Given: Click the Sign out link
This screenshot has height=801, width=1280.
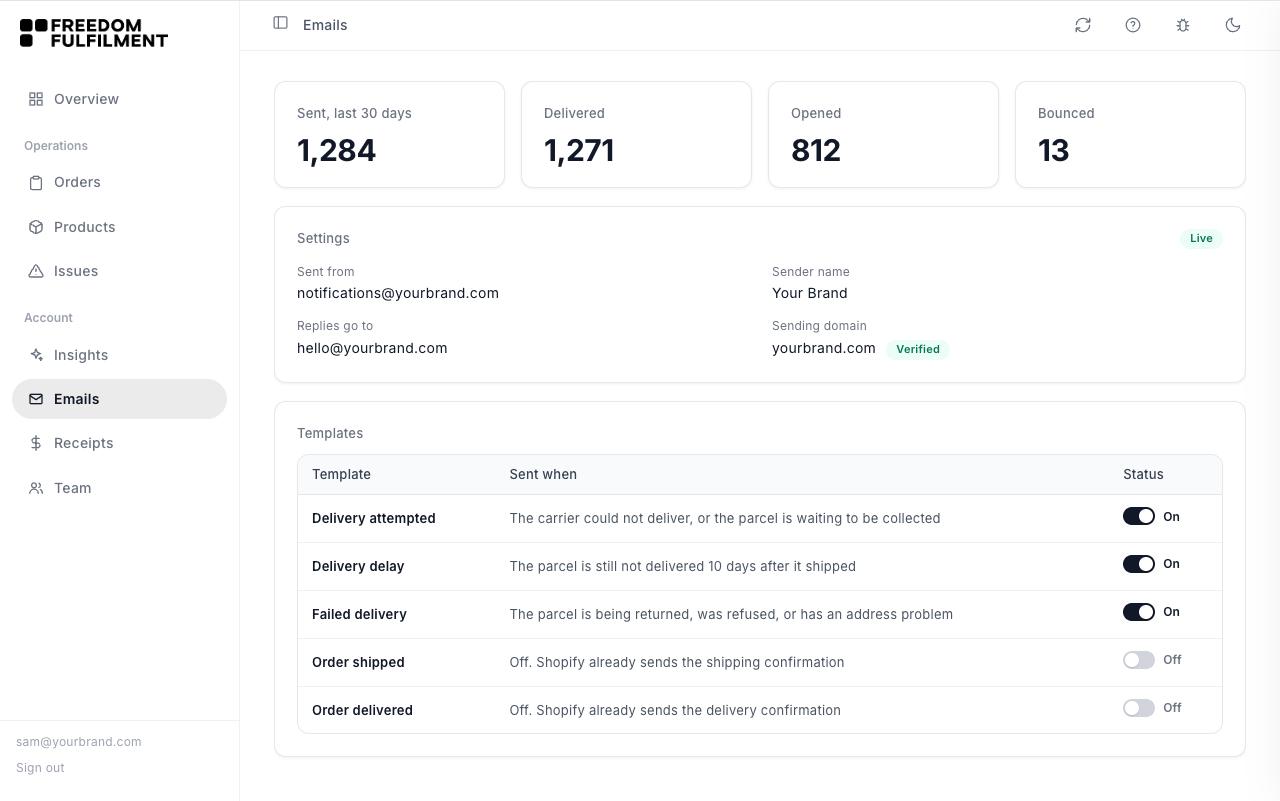Looking at the screenshot, I should pyautogui.click(x=40, y=768).
